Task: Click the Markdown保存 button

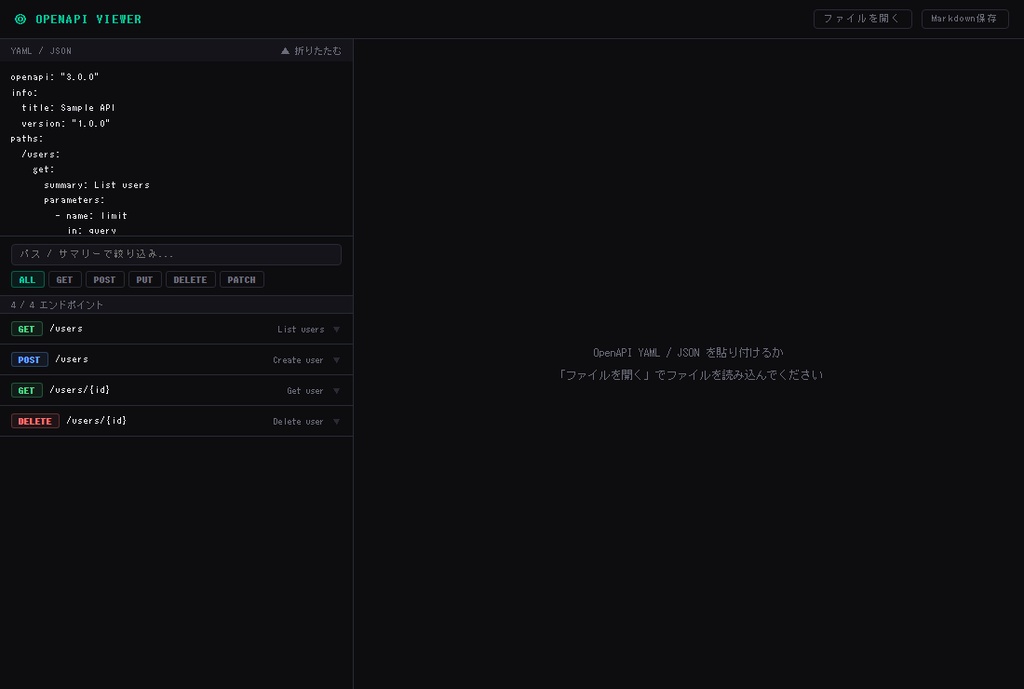Action: tap(965, 18)
